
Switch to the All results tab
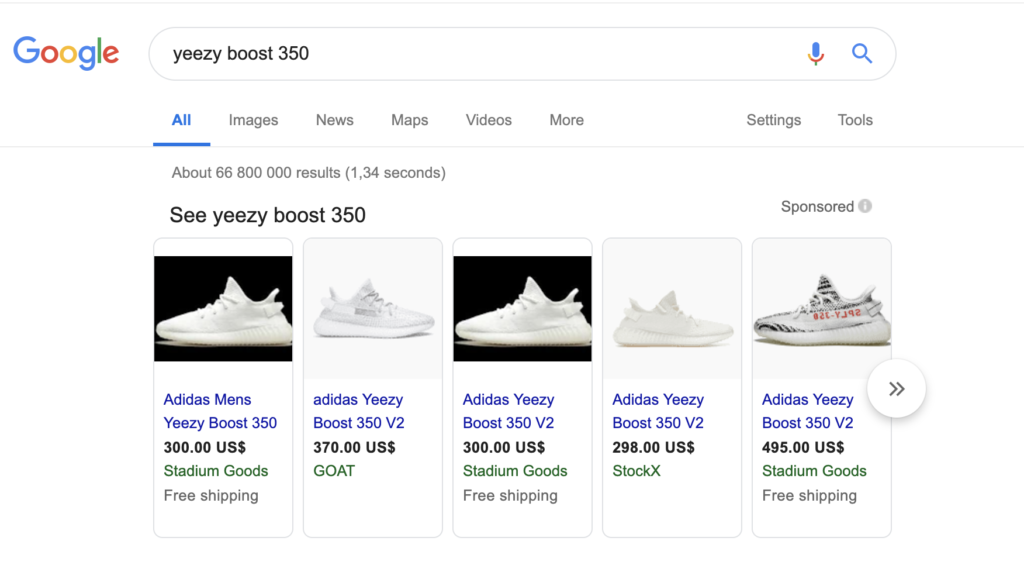coord(182,120)
